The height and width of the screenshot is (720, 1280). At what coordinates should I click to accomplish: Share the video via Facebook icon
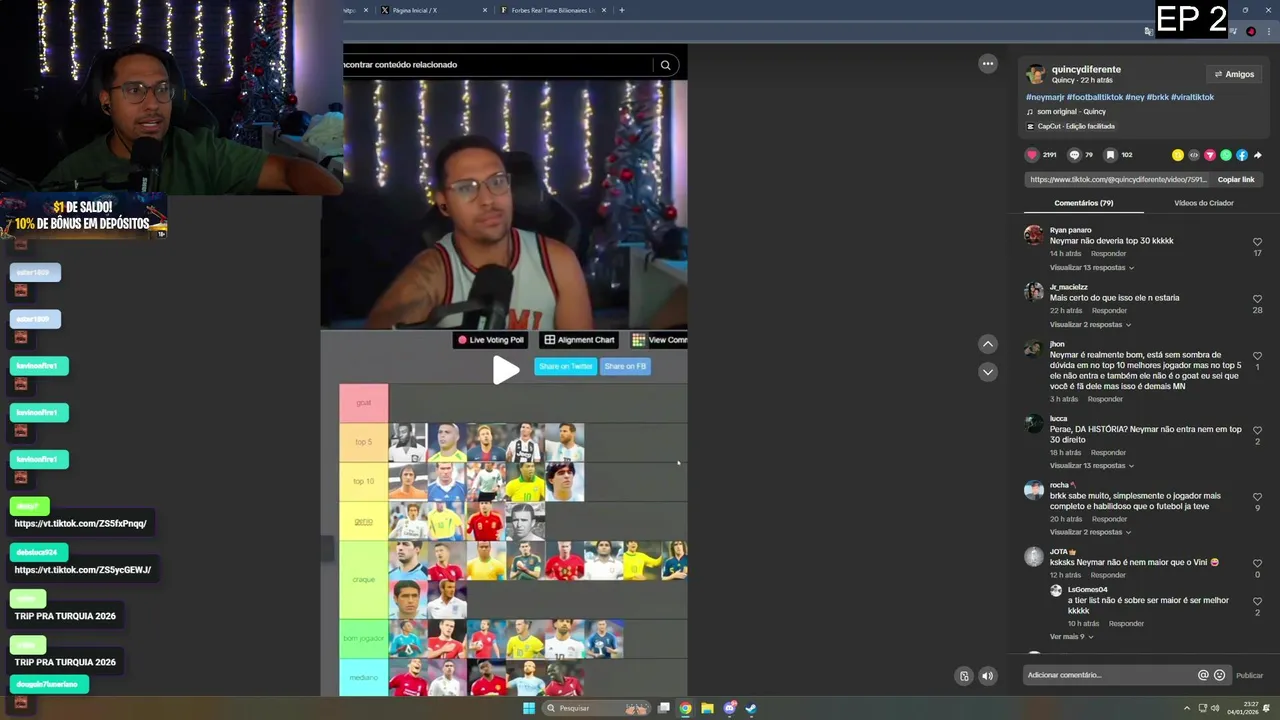coord(1242,155)
